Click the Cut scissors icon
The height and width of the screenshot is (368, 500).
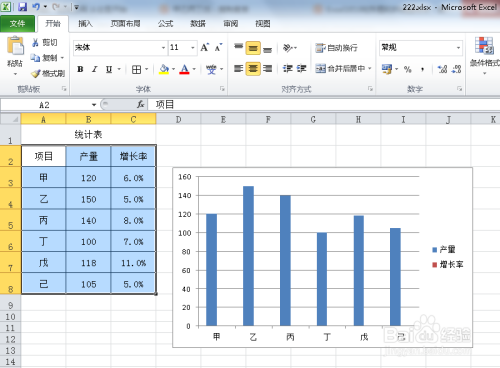point(35,42)
